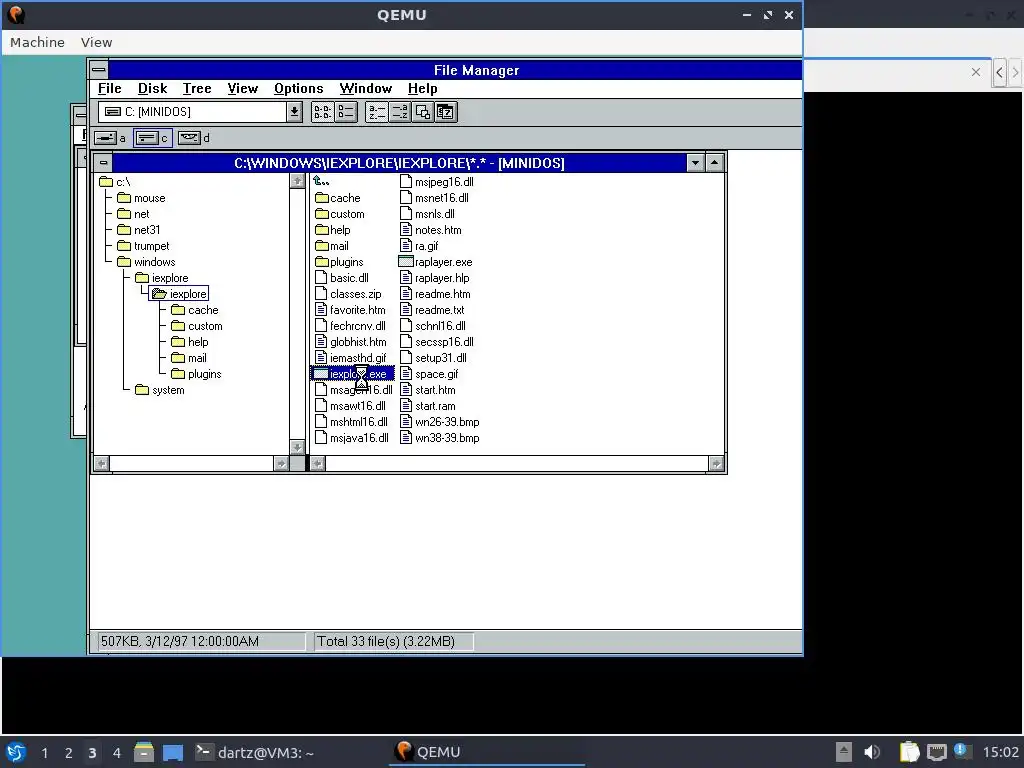
Task: Select the open inner iexplore folder in the tree
Action: 180,294
